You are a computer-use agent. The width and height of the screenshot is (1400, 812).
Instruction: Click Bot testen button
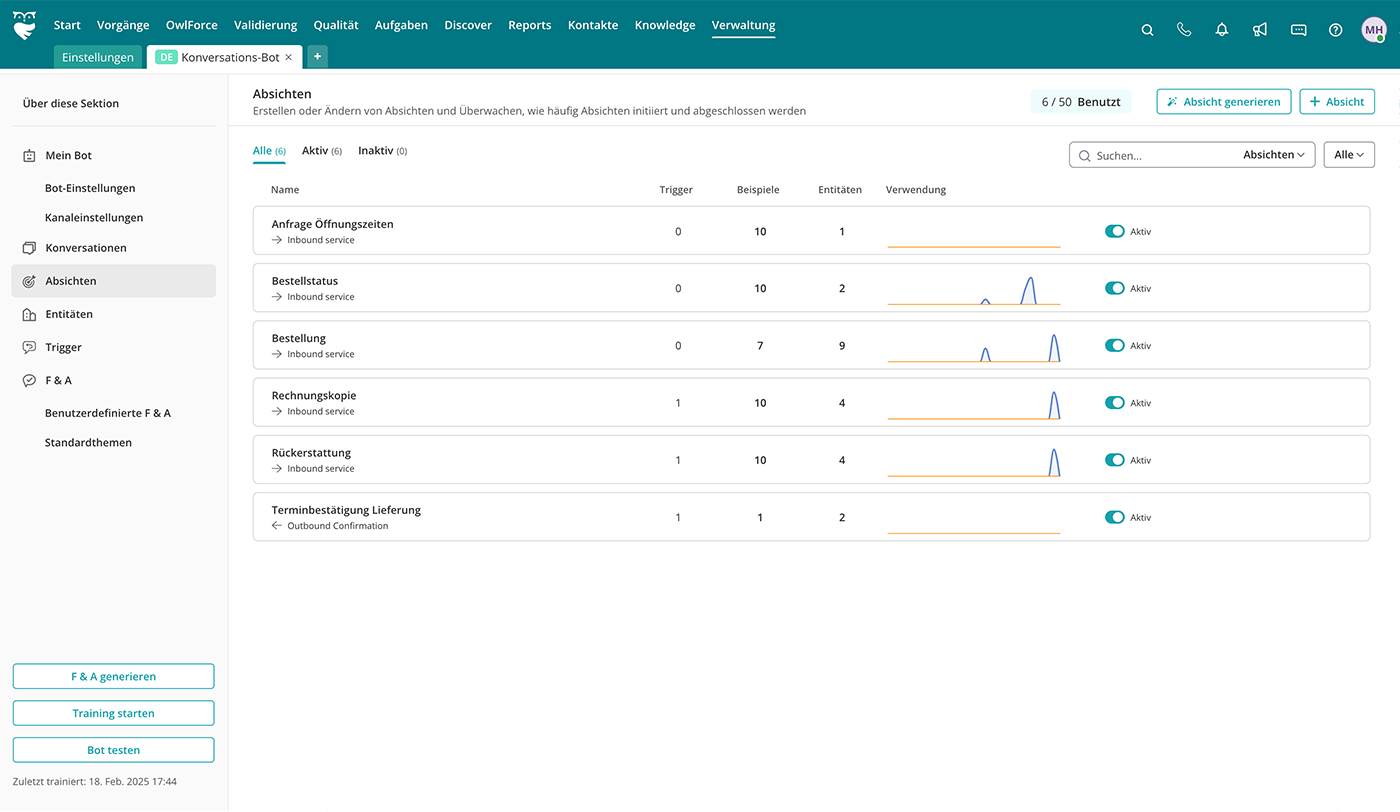(x=113, y=750)
